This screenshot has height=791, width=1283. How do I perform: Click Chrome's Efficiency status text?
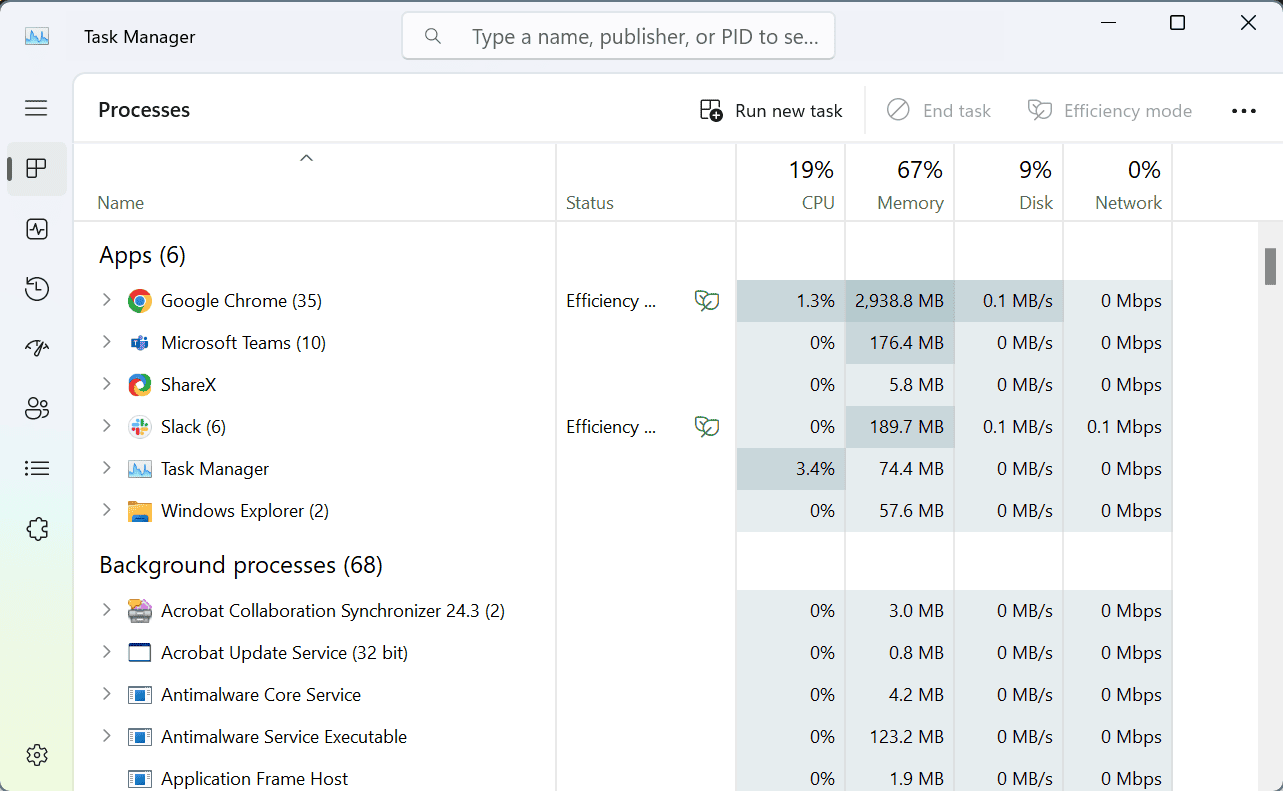pyautogui.click(x=611, y=301)
